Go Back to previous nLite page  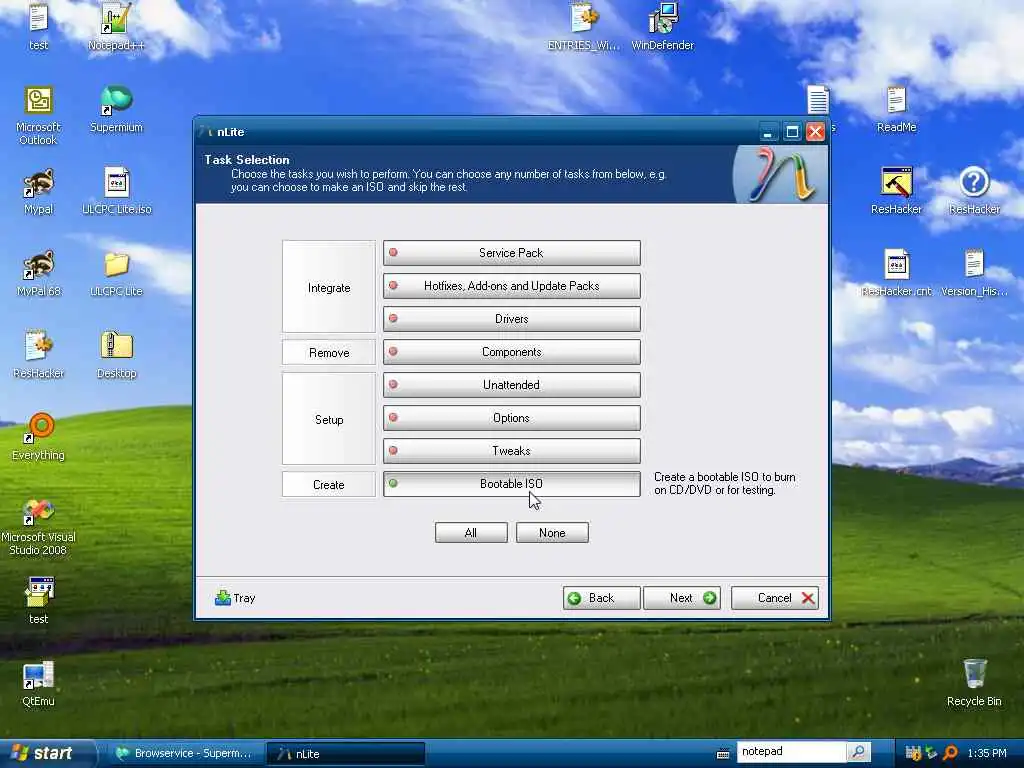[x=601, y=598]
